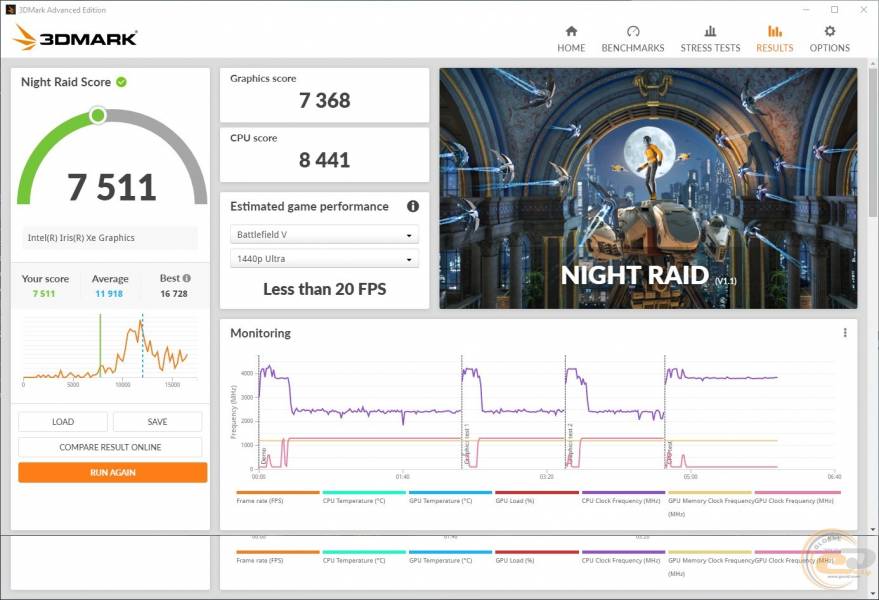Click the dashed blue line in the distribution chart
Image resolution: width=879 pixels, height=600 pixels.
(x=142, y=345)
